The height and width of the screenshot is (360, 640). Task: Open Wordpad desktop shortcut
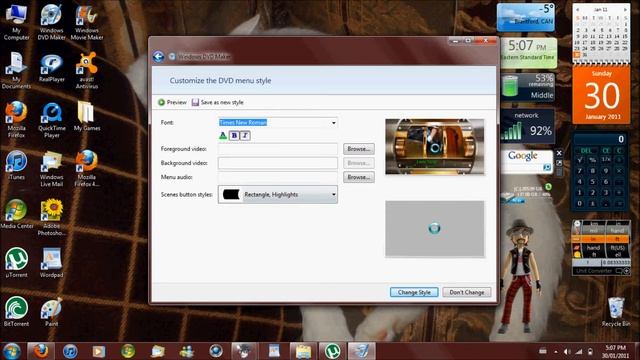pyautogui.click(x=51, y=263)
